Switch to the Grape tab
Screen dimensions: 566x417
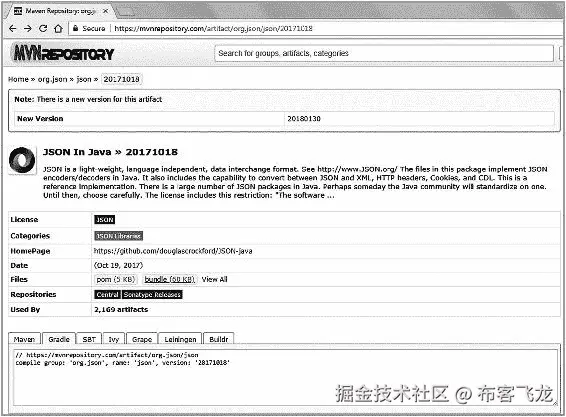pyautogui.click(x=142, y=339)
